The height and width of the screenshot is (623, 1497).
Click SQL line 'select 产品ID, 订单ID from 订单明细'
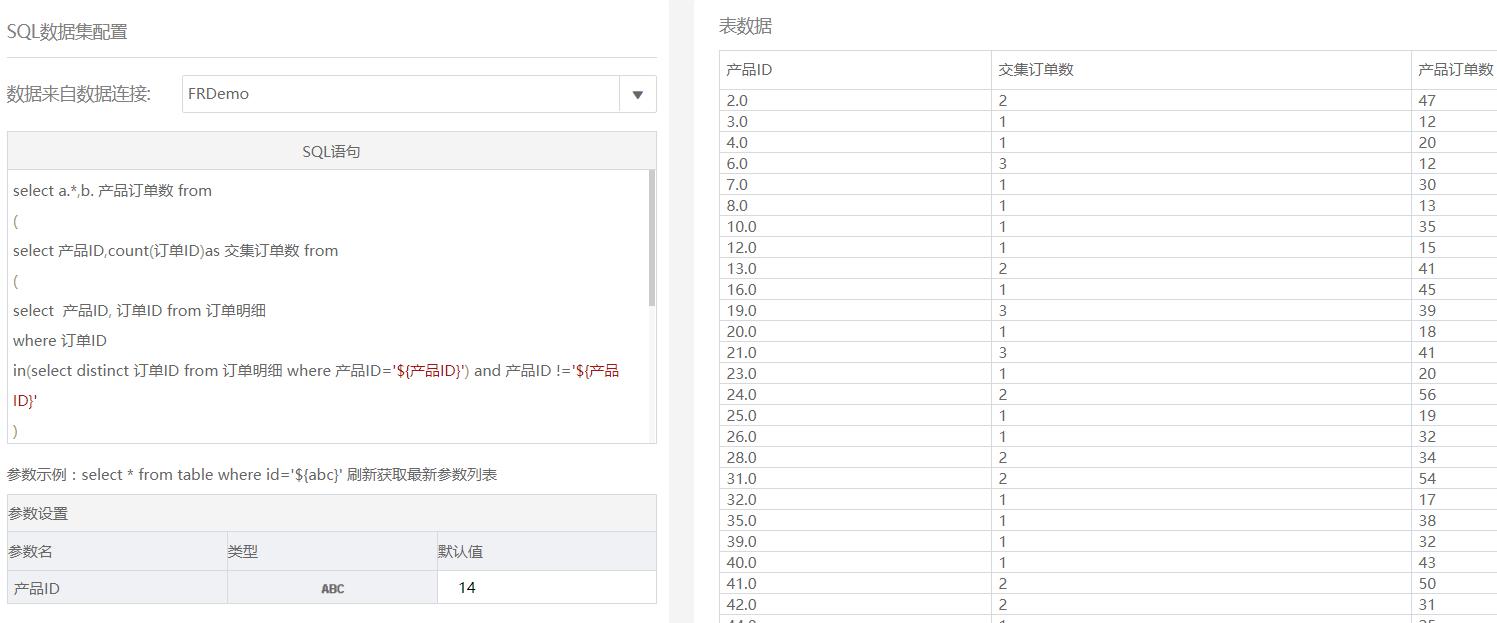pos(139,311)
